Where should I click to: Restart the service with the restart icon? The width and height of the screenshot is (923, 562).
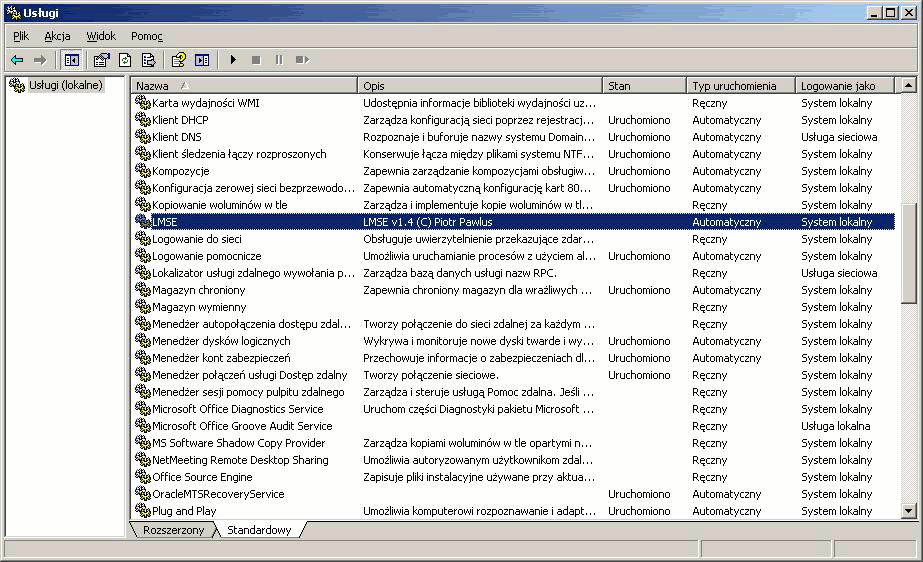303,60
